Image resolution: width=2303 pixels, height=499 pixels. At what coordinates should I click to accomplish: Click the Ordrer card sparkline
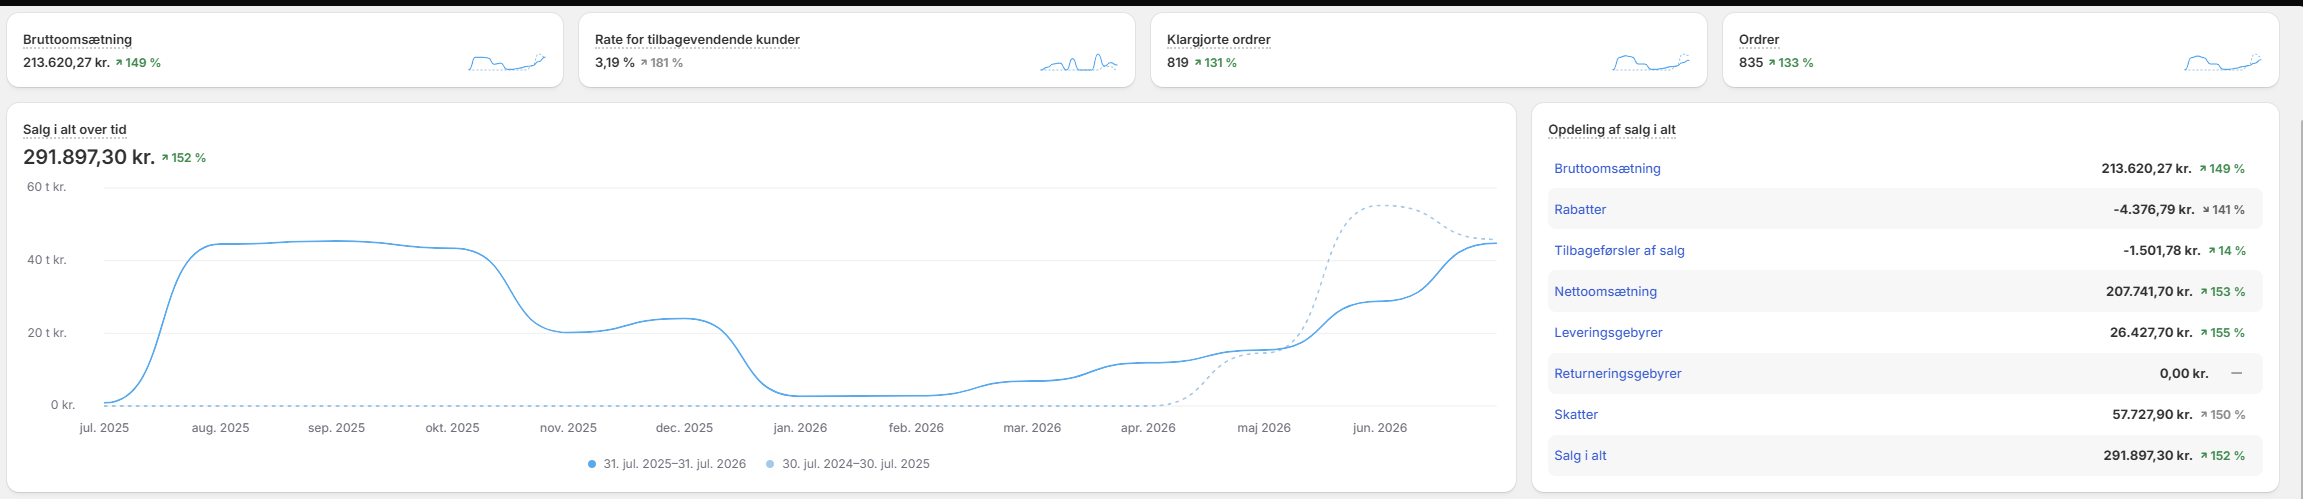click(2223, 62)
